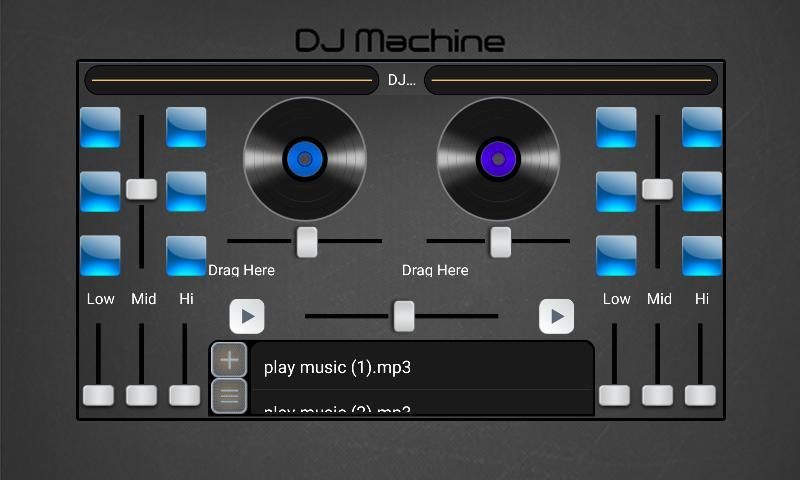Viewport: 800px width, 480px height.
Task: Click the right deck Hi EQ slider knob
Action: pyautogui.click(x=701, y=395)
